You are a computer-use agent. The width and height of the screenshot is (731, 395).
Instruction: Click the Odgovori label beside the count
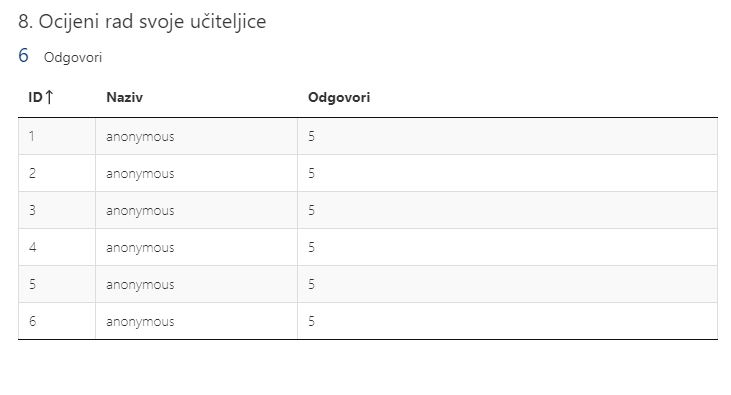(73, 57)
